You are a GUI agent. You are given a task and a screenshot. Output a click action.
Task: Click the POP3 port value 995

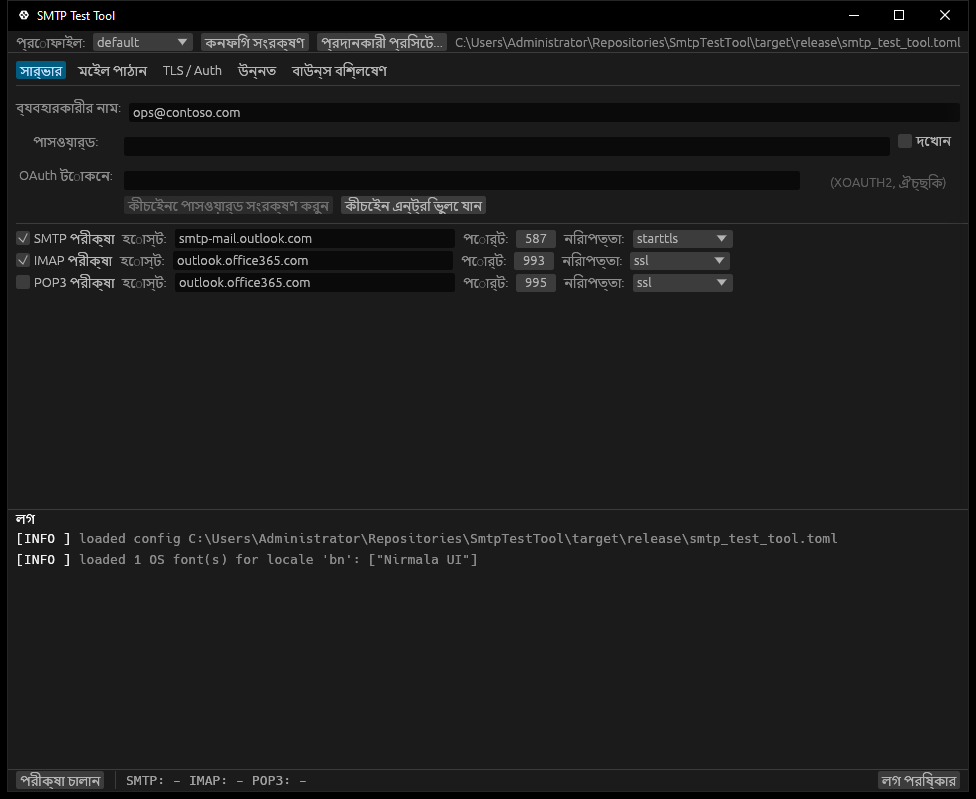click(x=535, y=283)
